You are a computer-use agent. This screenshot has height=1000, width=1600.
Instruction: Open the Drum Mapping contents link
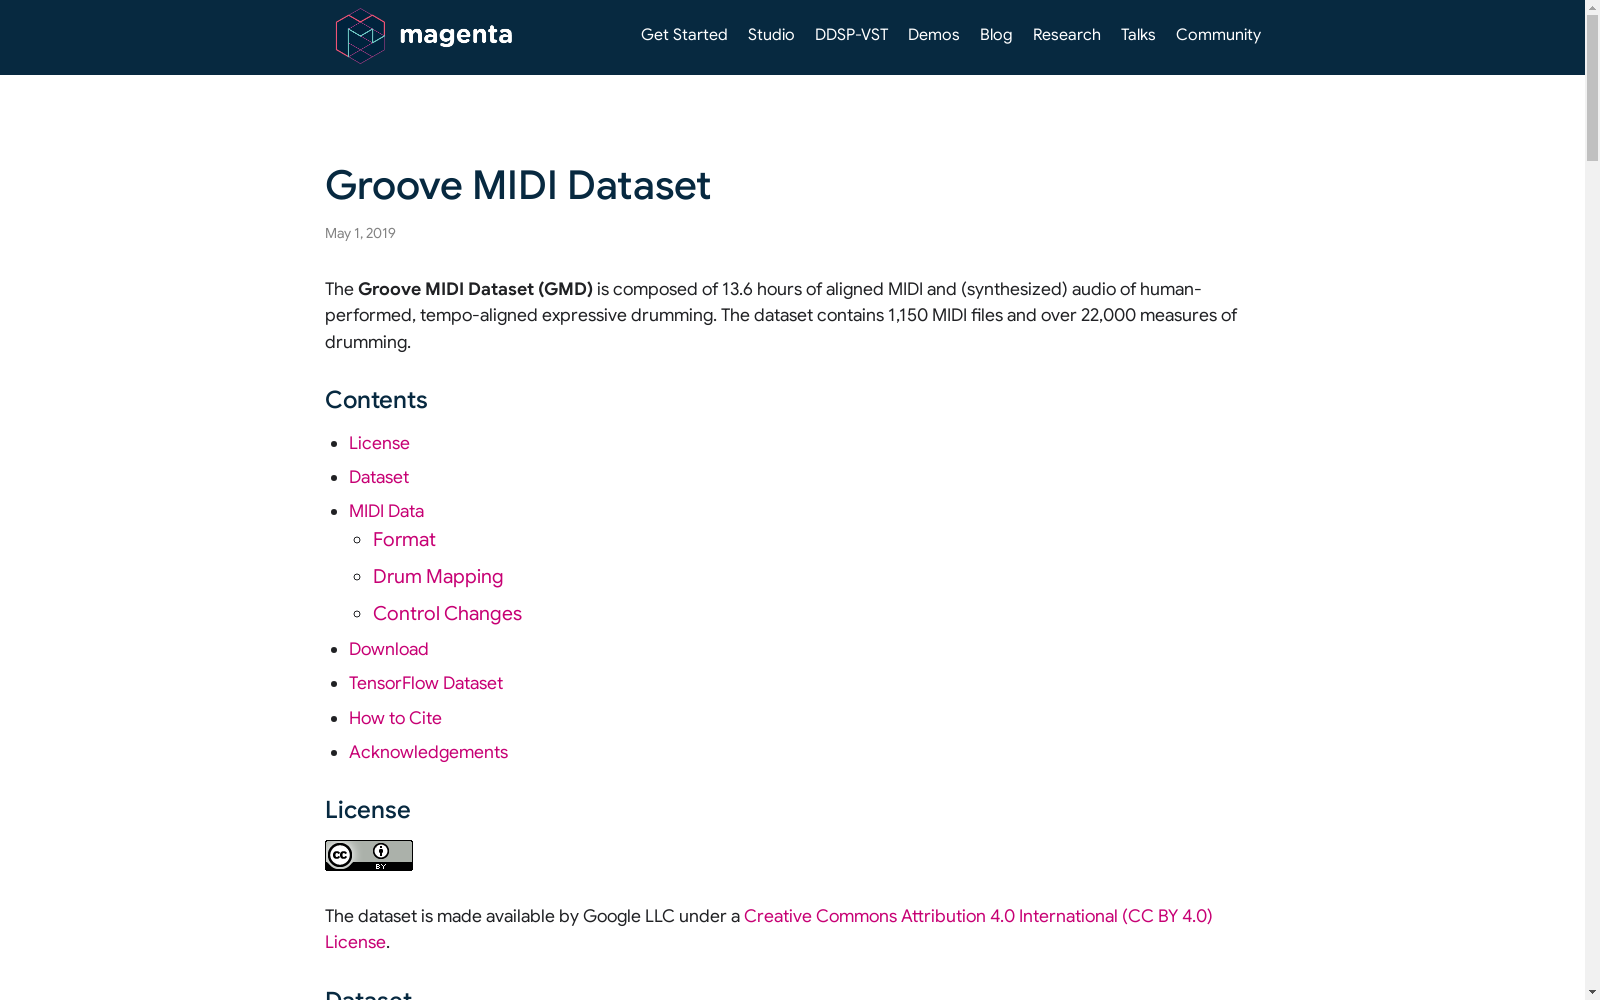[438, 577]
